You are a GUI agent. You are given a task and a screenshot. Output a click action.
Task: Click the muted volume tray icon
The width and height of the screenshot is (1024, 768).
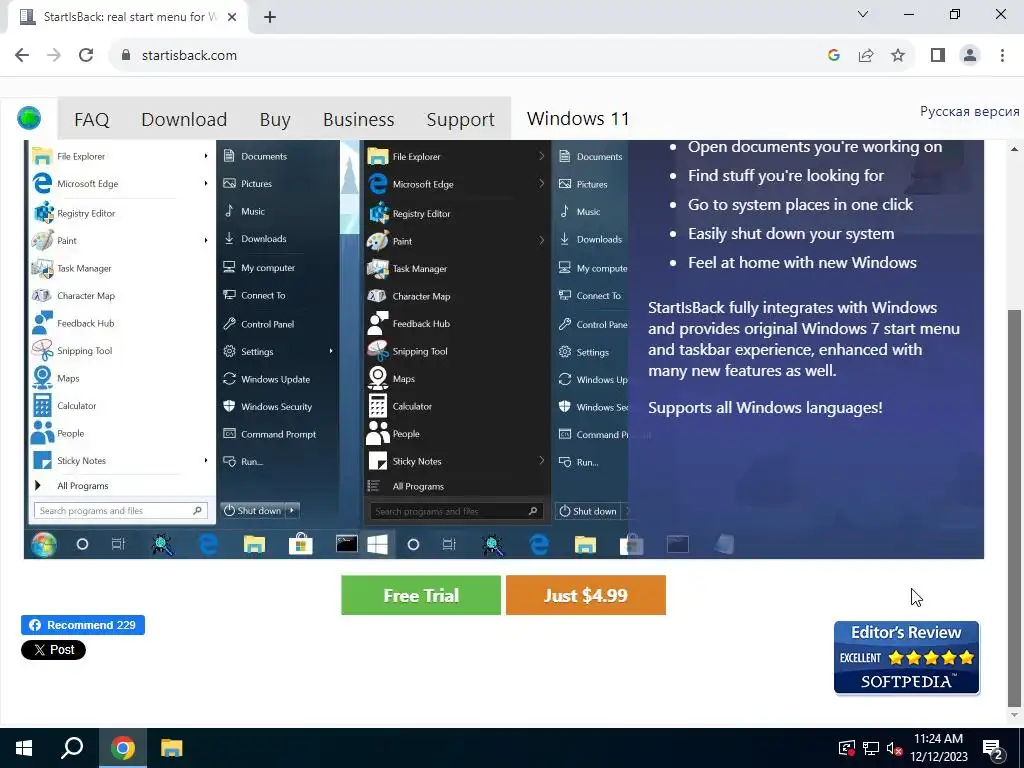[895, 748]
